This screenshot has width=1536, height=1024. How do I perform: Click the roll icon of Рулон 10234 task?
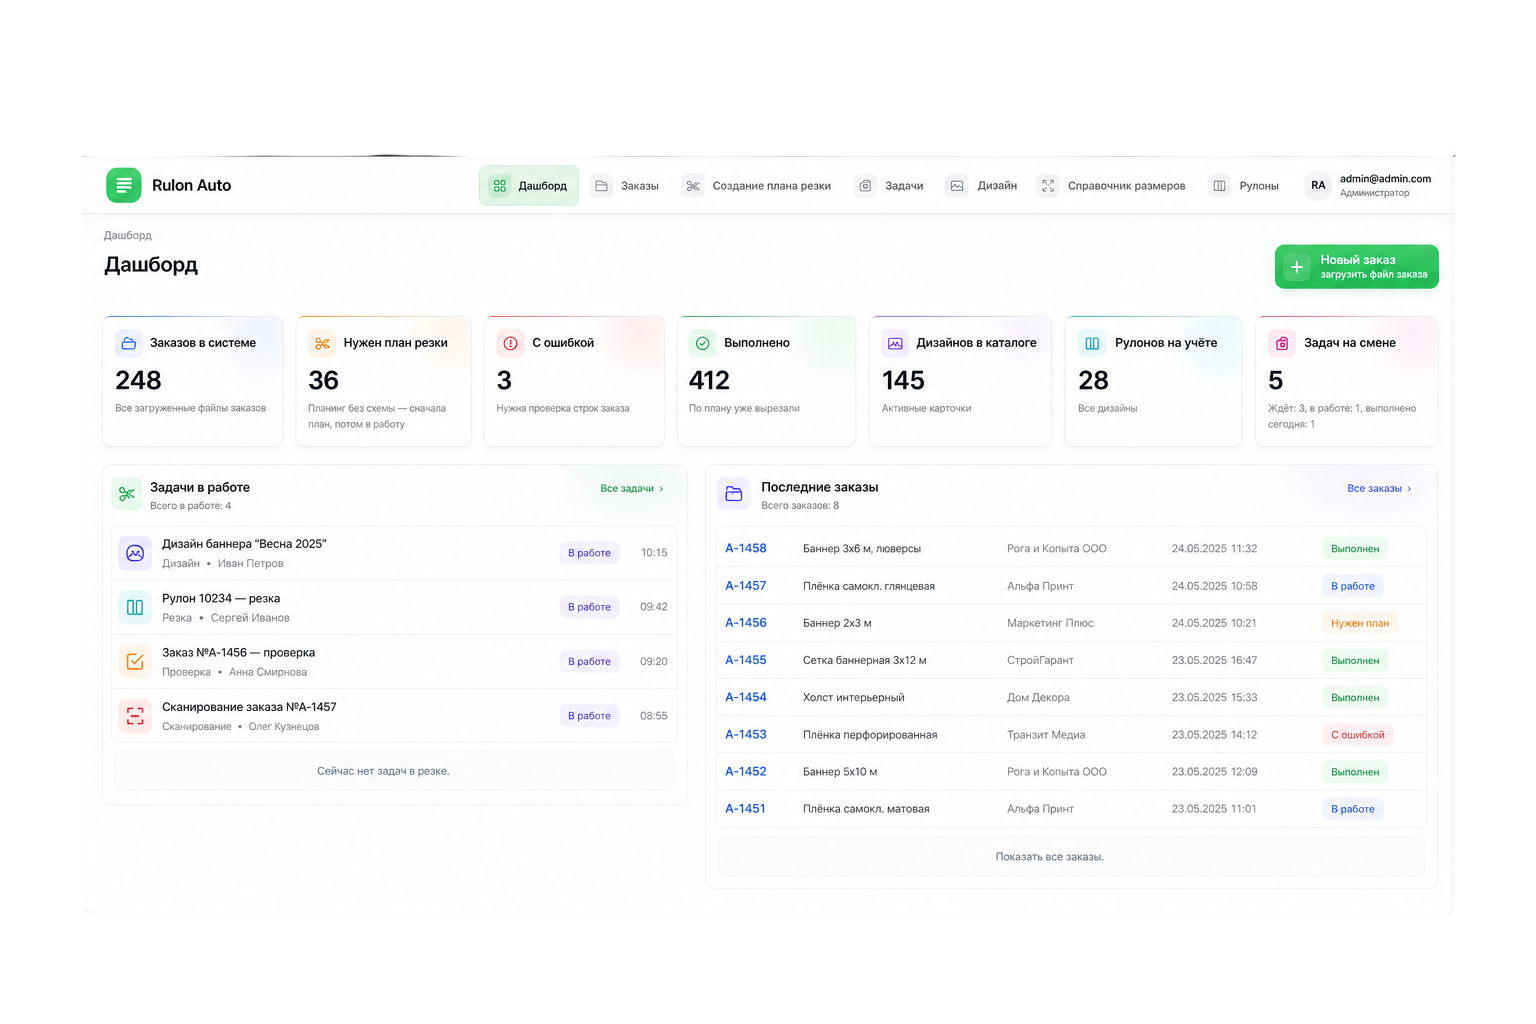pos(135,607)
